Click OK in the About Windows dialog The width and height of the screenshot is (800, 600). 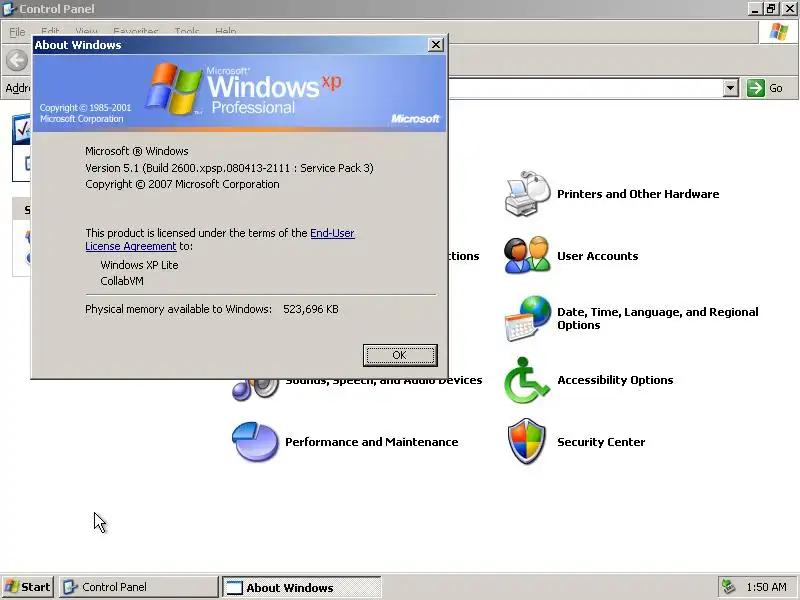(x=400, y=355)
